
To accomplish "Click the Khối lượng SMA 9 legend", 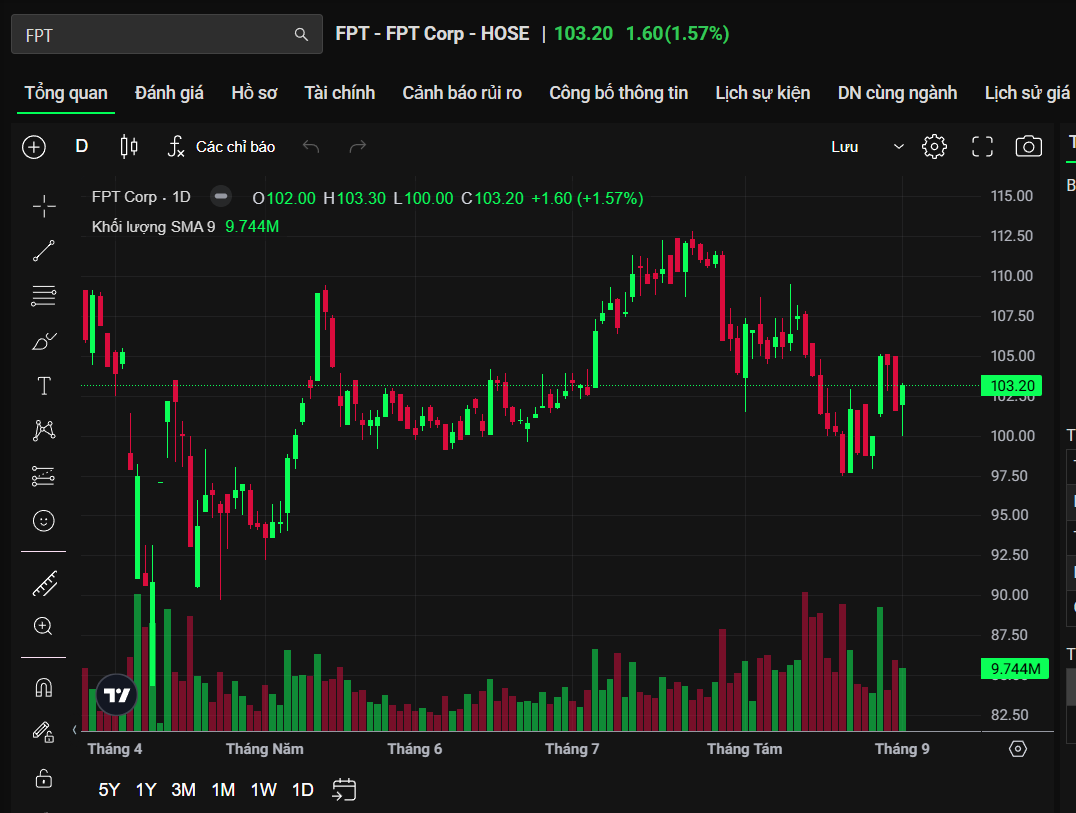I will [154, 226].
